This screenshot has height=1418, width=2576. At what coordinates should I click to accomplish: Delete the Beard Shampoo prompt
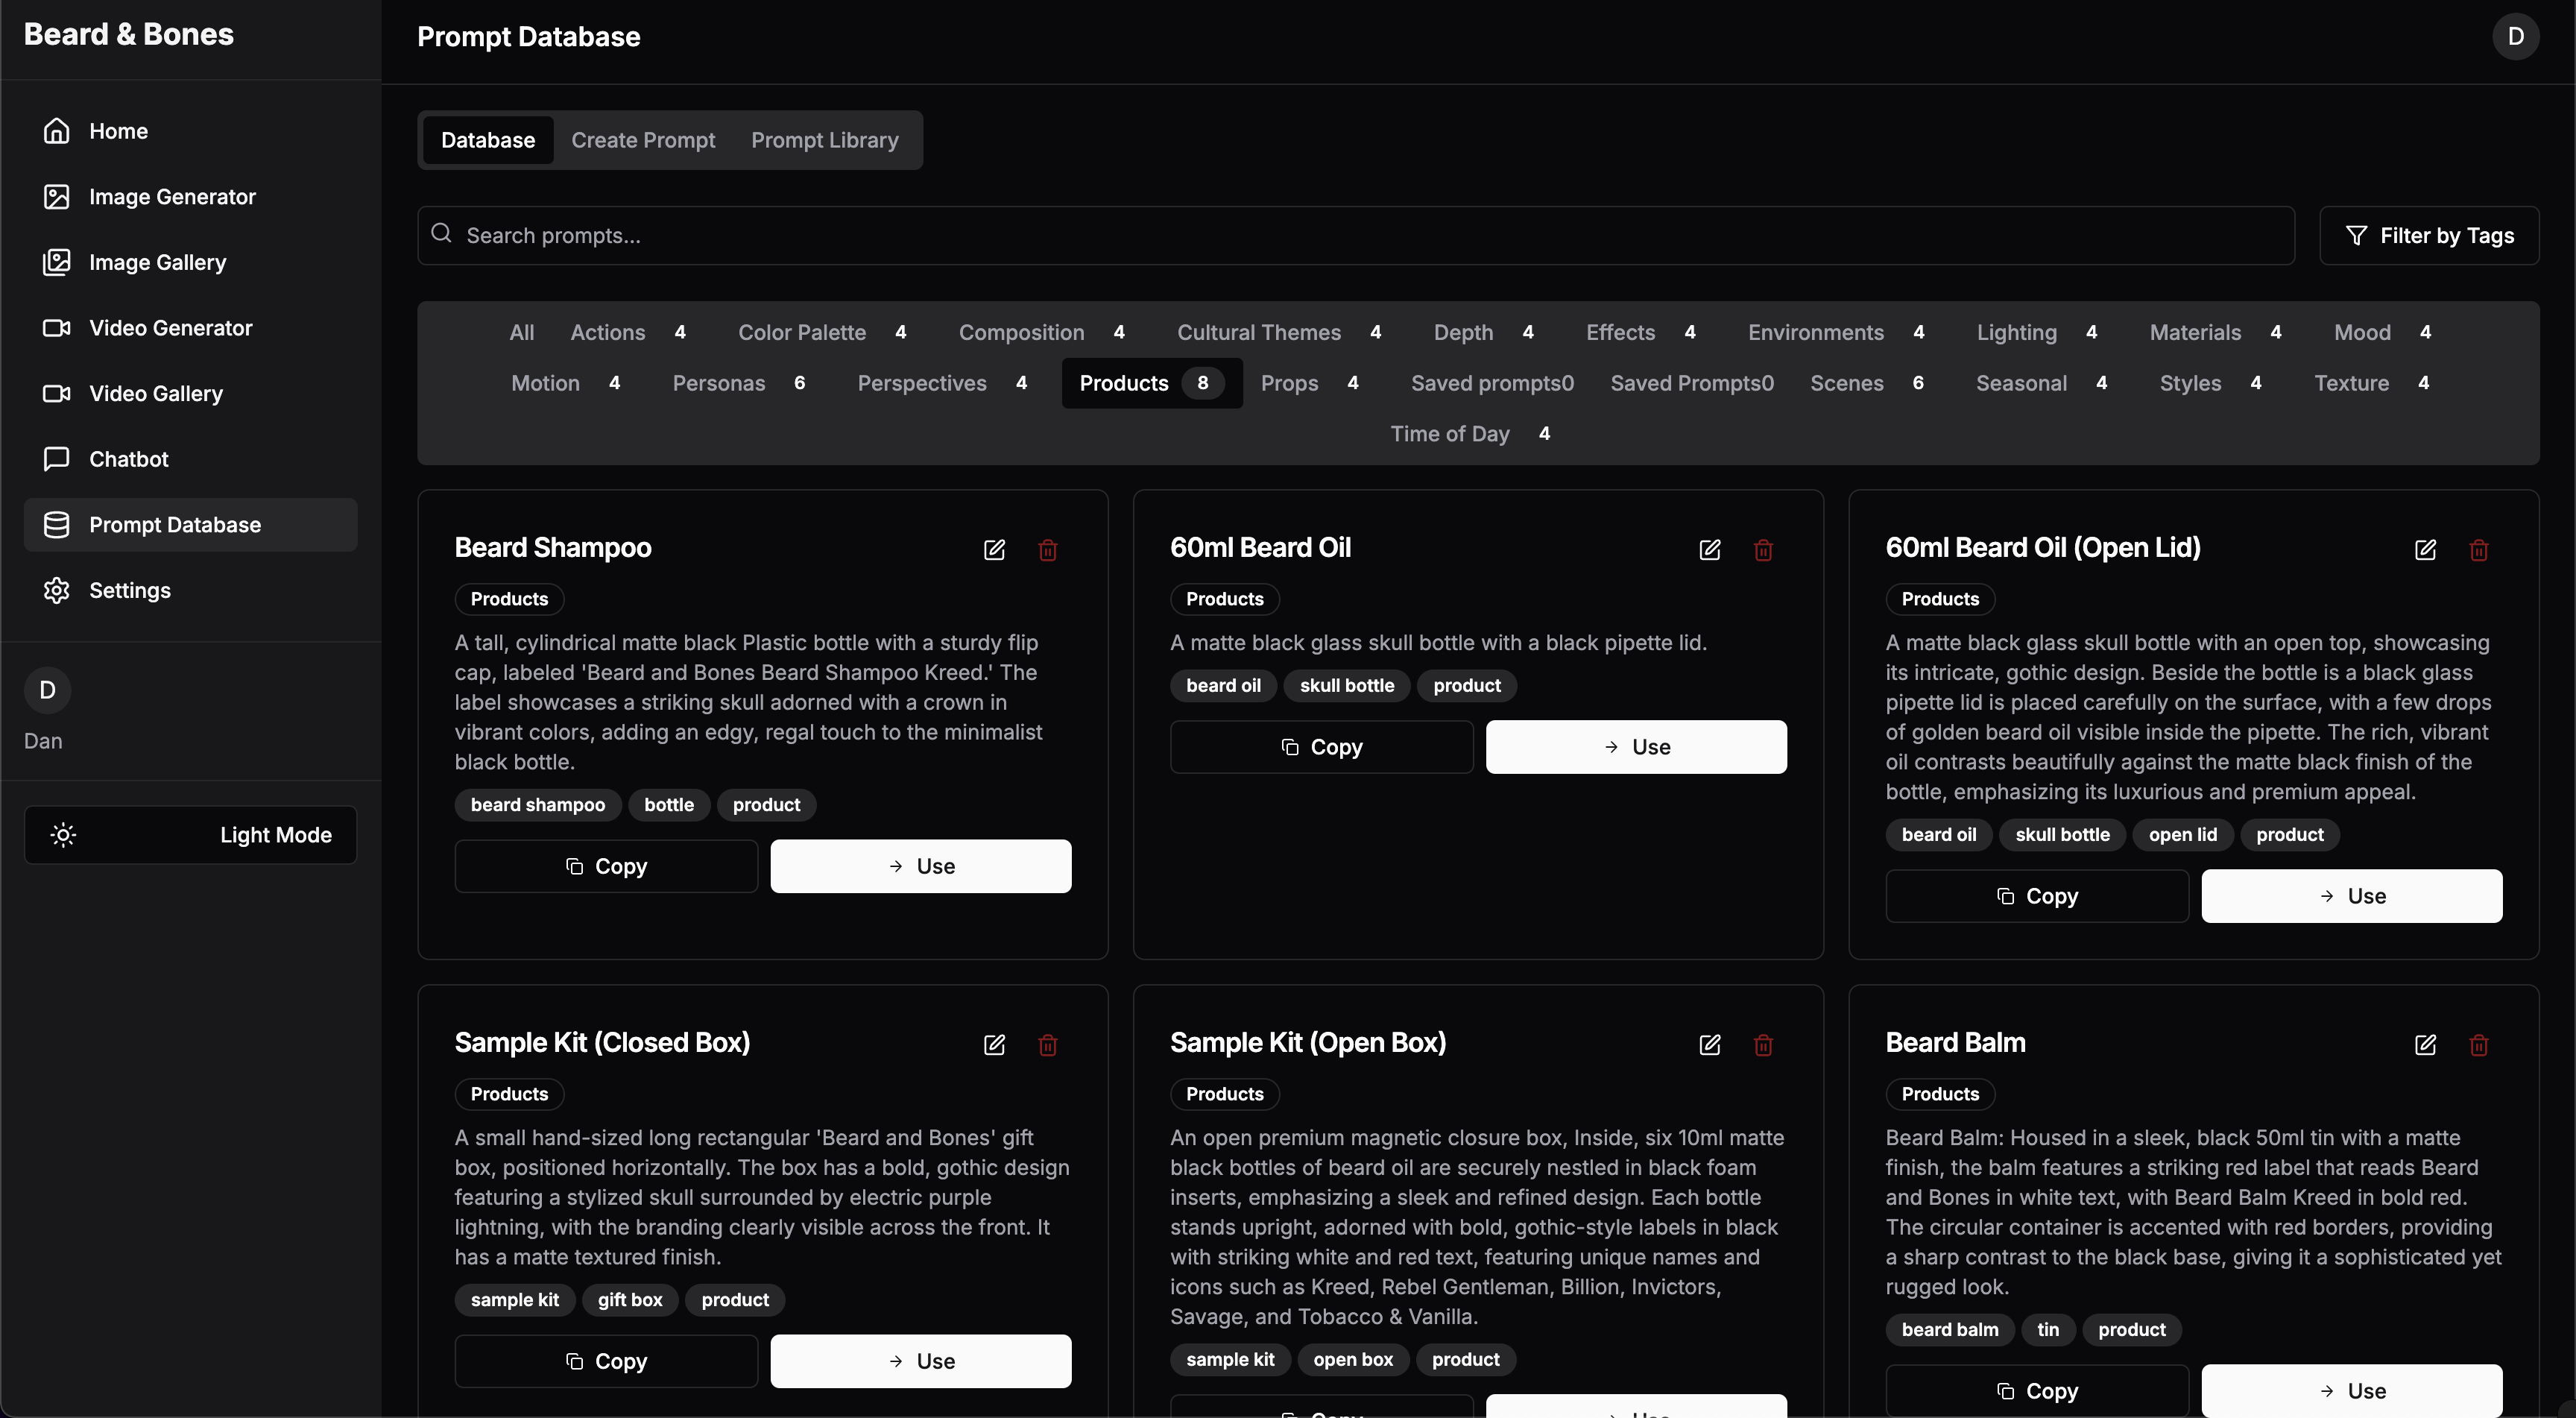tap(1048, 550)
